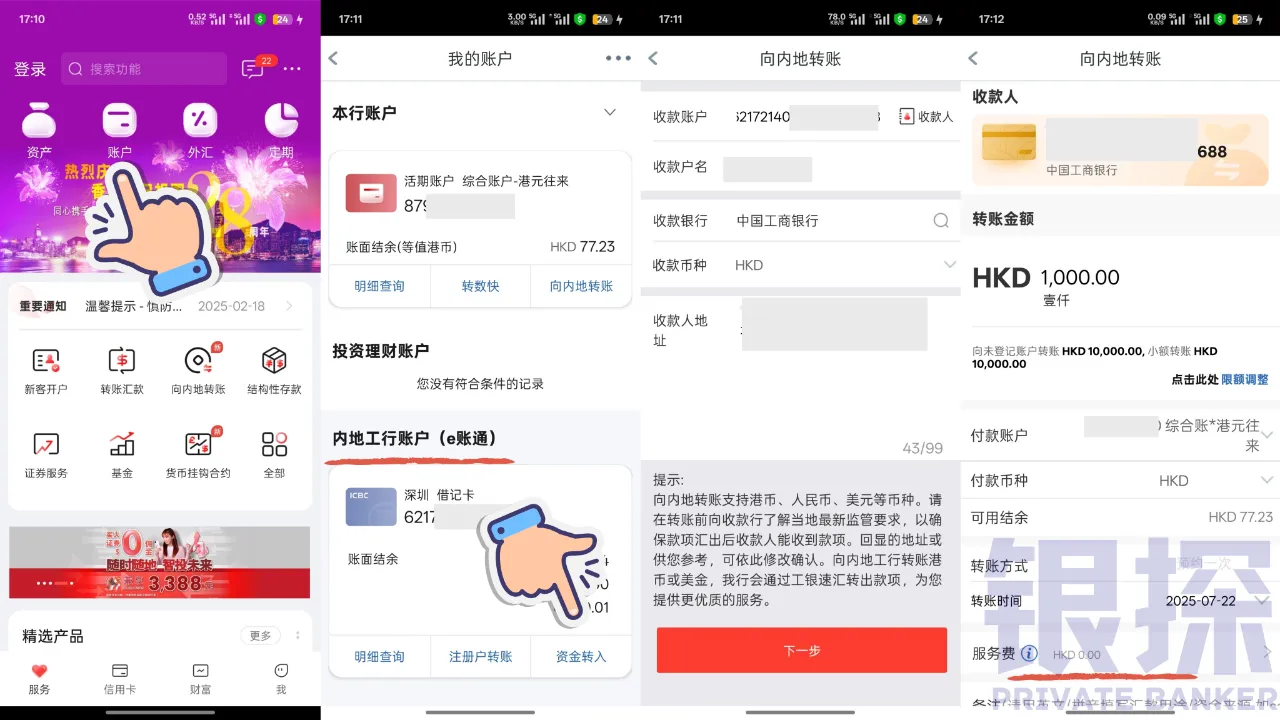This screenshot has width=1280, height=720.
Task: Click the 资金转入 button
Action: pos(581,657)
